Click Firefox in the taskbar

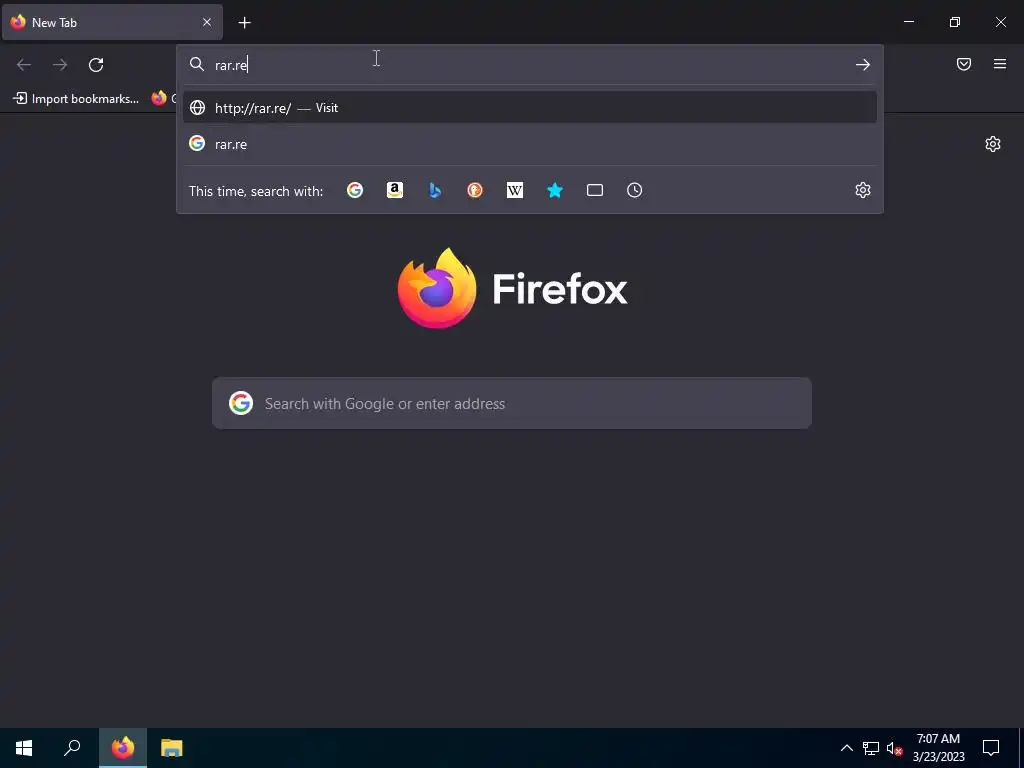click(x=123, y=748)
